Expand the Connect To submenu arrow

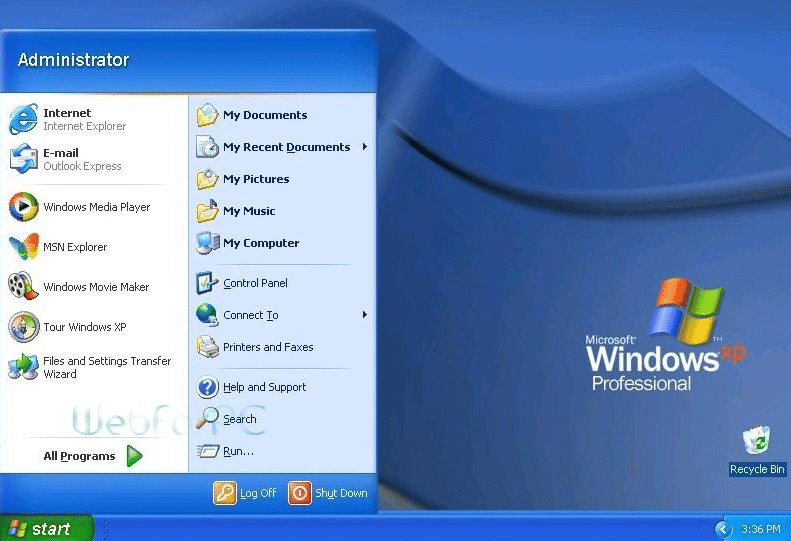click(364, 315)
